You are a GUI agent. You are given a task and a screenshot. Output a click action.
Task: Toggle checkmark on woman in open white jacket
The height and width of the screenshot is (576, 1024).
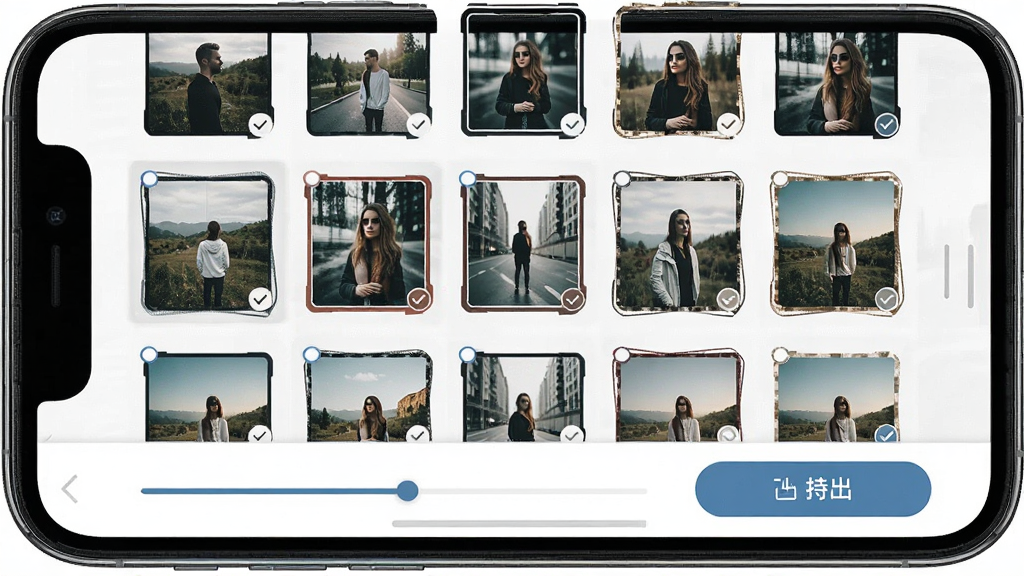click(x=728, y=300)
